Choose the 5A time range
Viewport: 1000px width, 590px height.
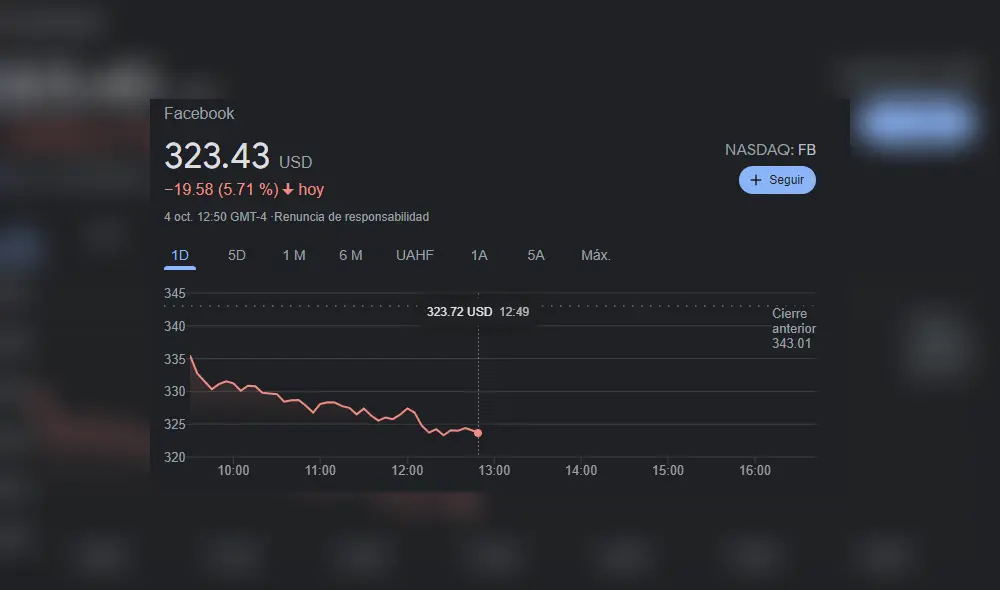coord(536,256)
